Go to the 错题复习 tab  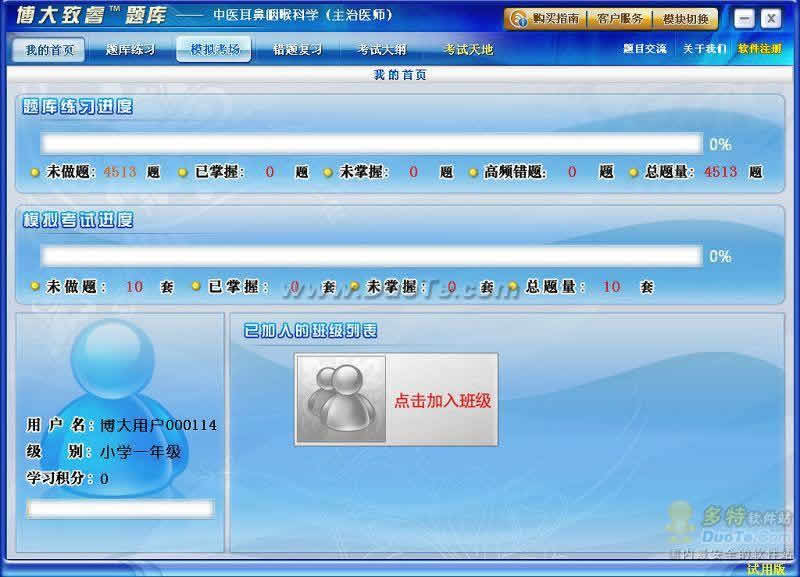[297, 49]
